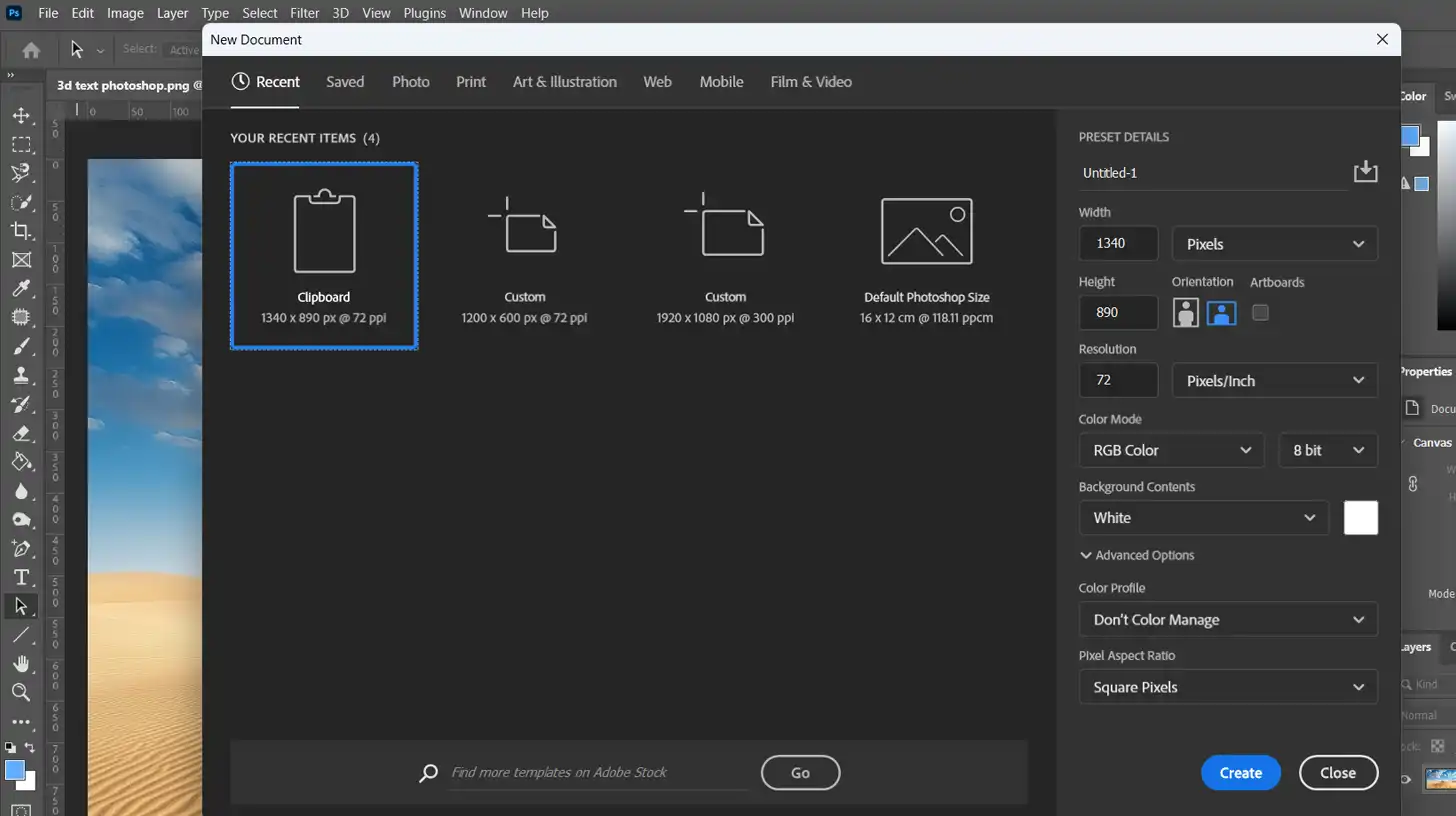The height and width of the screenshot is (816, 1456).
Task: Set orientation to landscape
Action: pyautogui.click(x=1221, y=312)
